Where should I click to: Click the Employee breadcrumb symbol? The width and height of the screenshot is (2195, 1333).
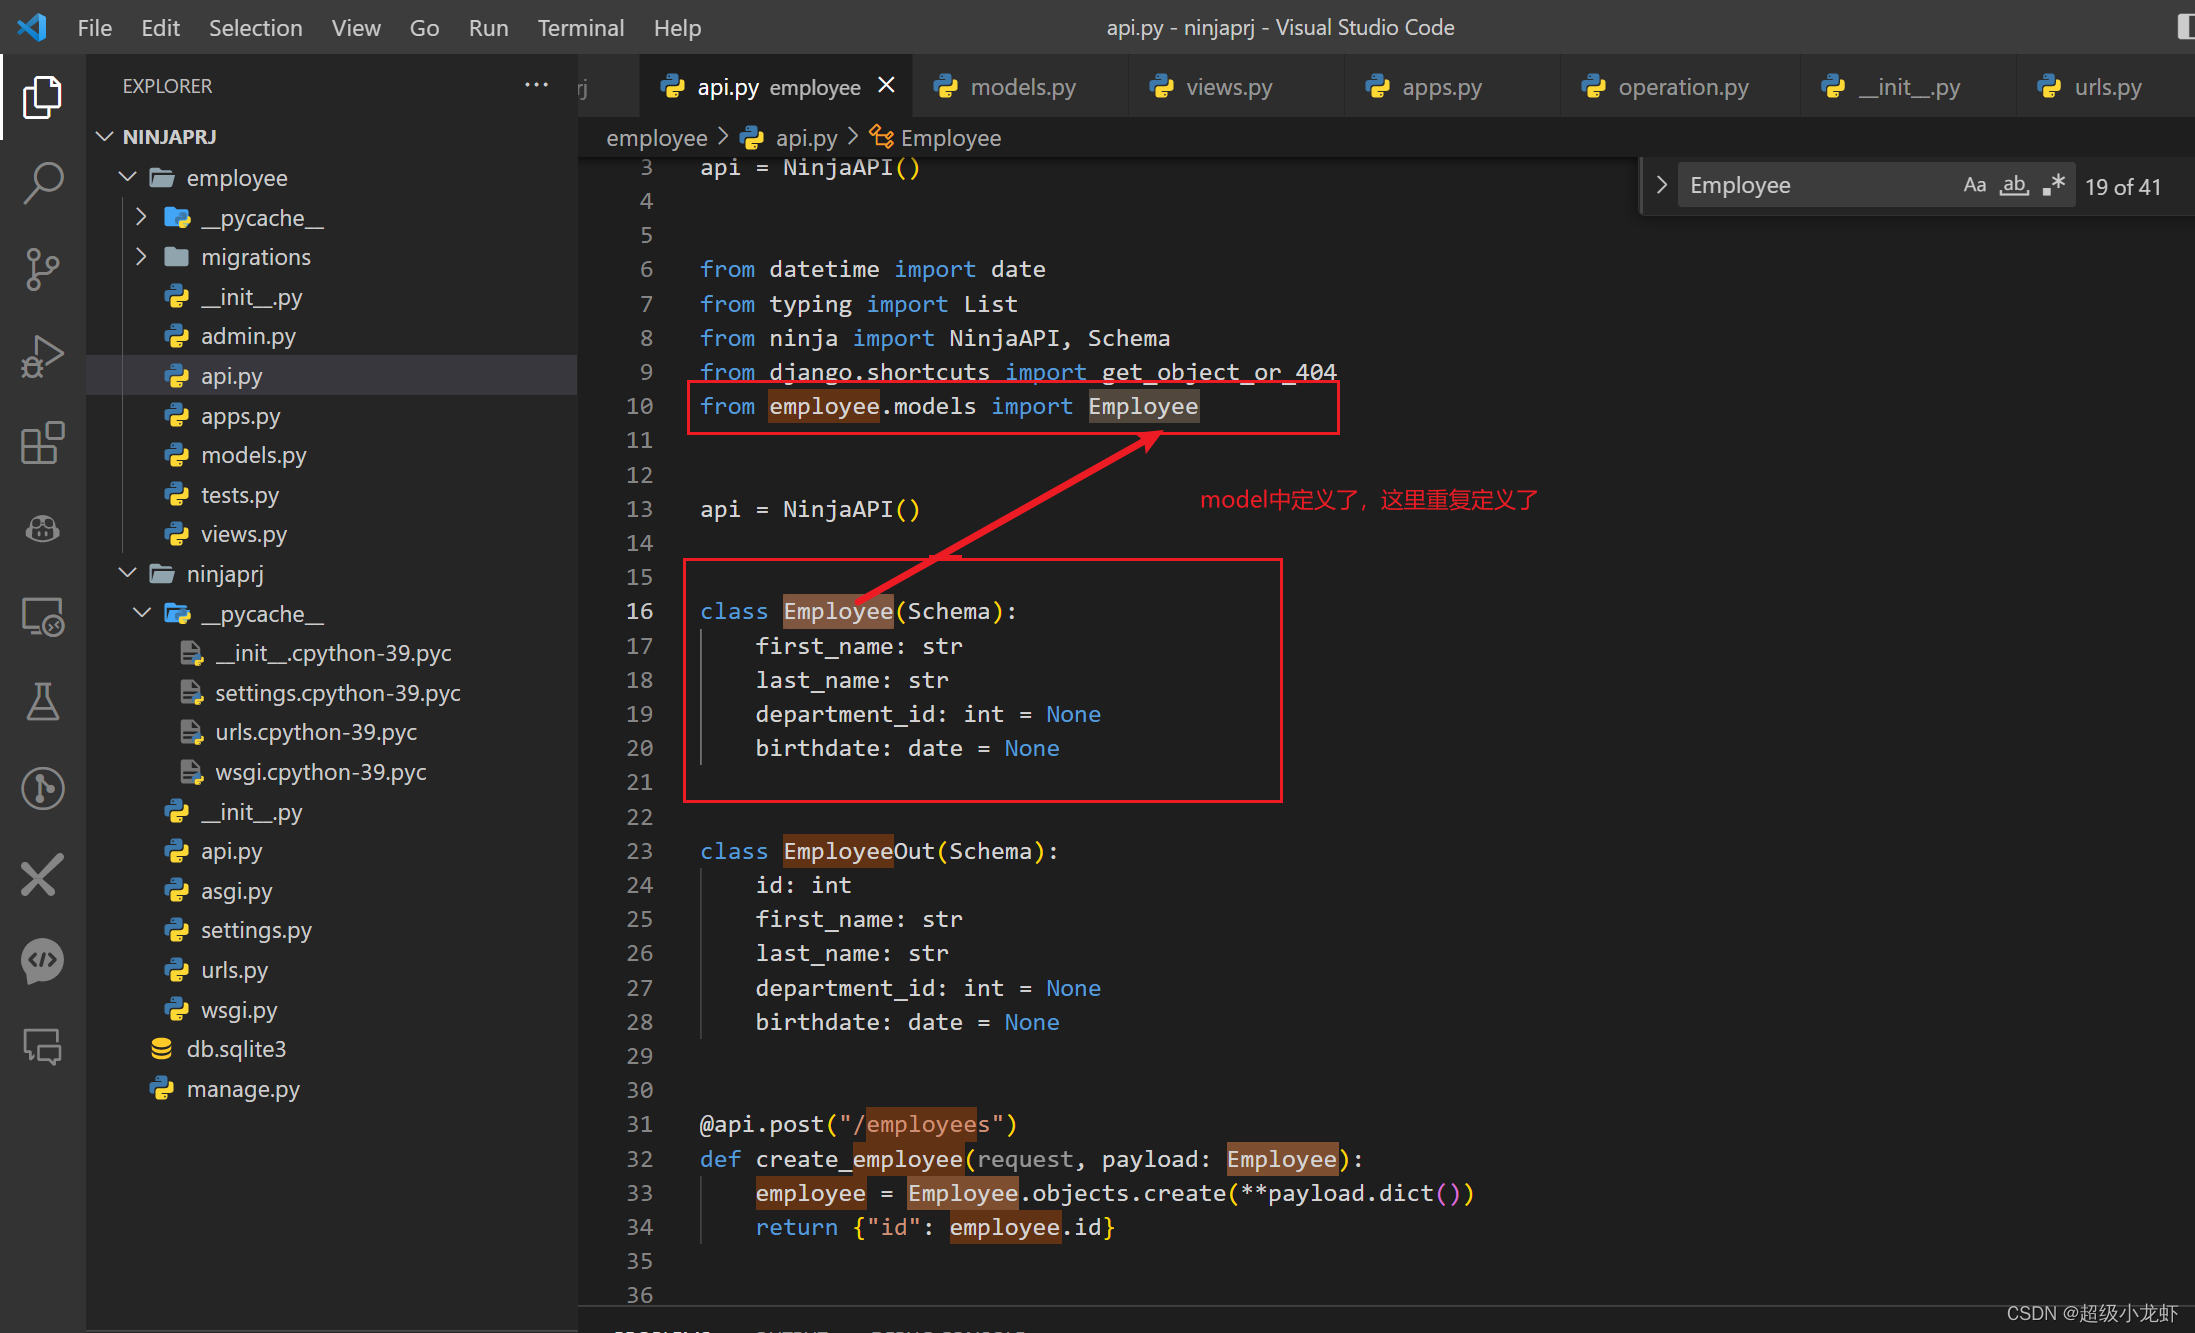point(950,138)
